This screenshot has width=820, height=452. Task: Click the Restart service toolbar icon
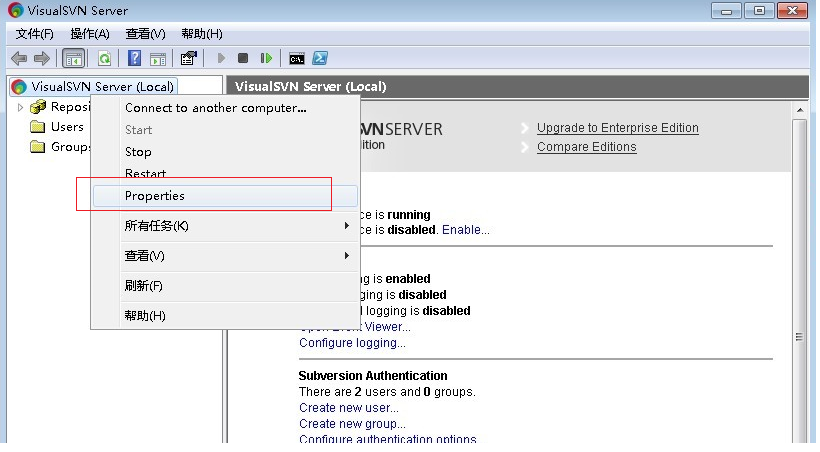266,58
